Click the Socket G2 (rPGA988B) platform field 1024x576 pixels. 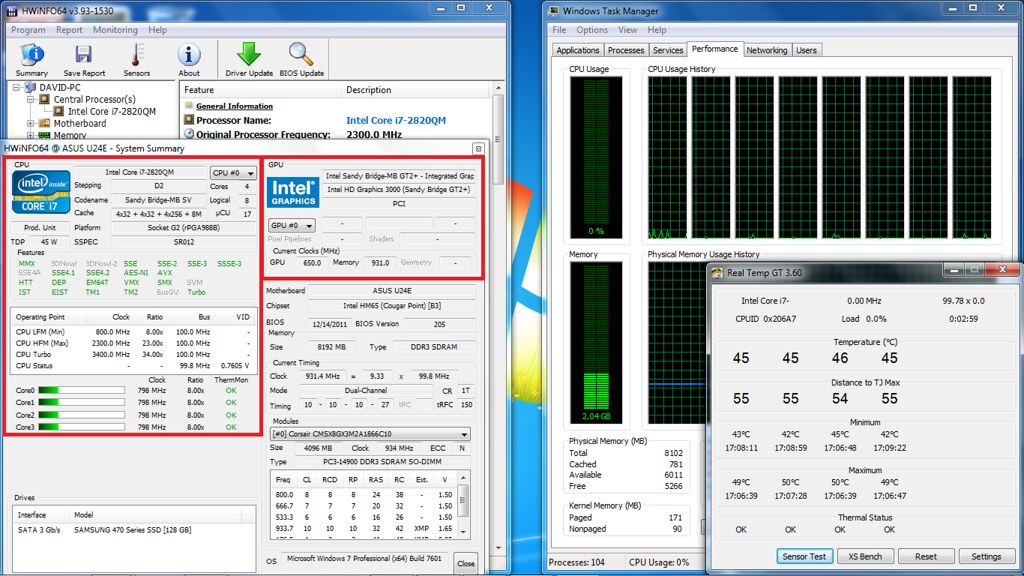pyautogui.click(x=184, y=228)
